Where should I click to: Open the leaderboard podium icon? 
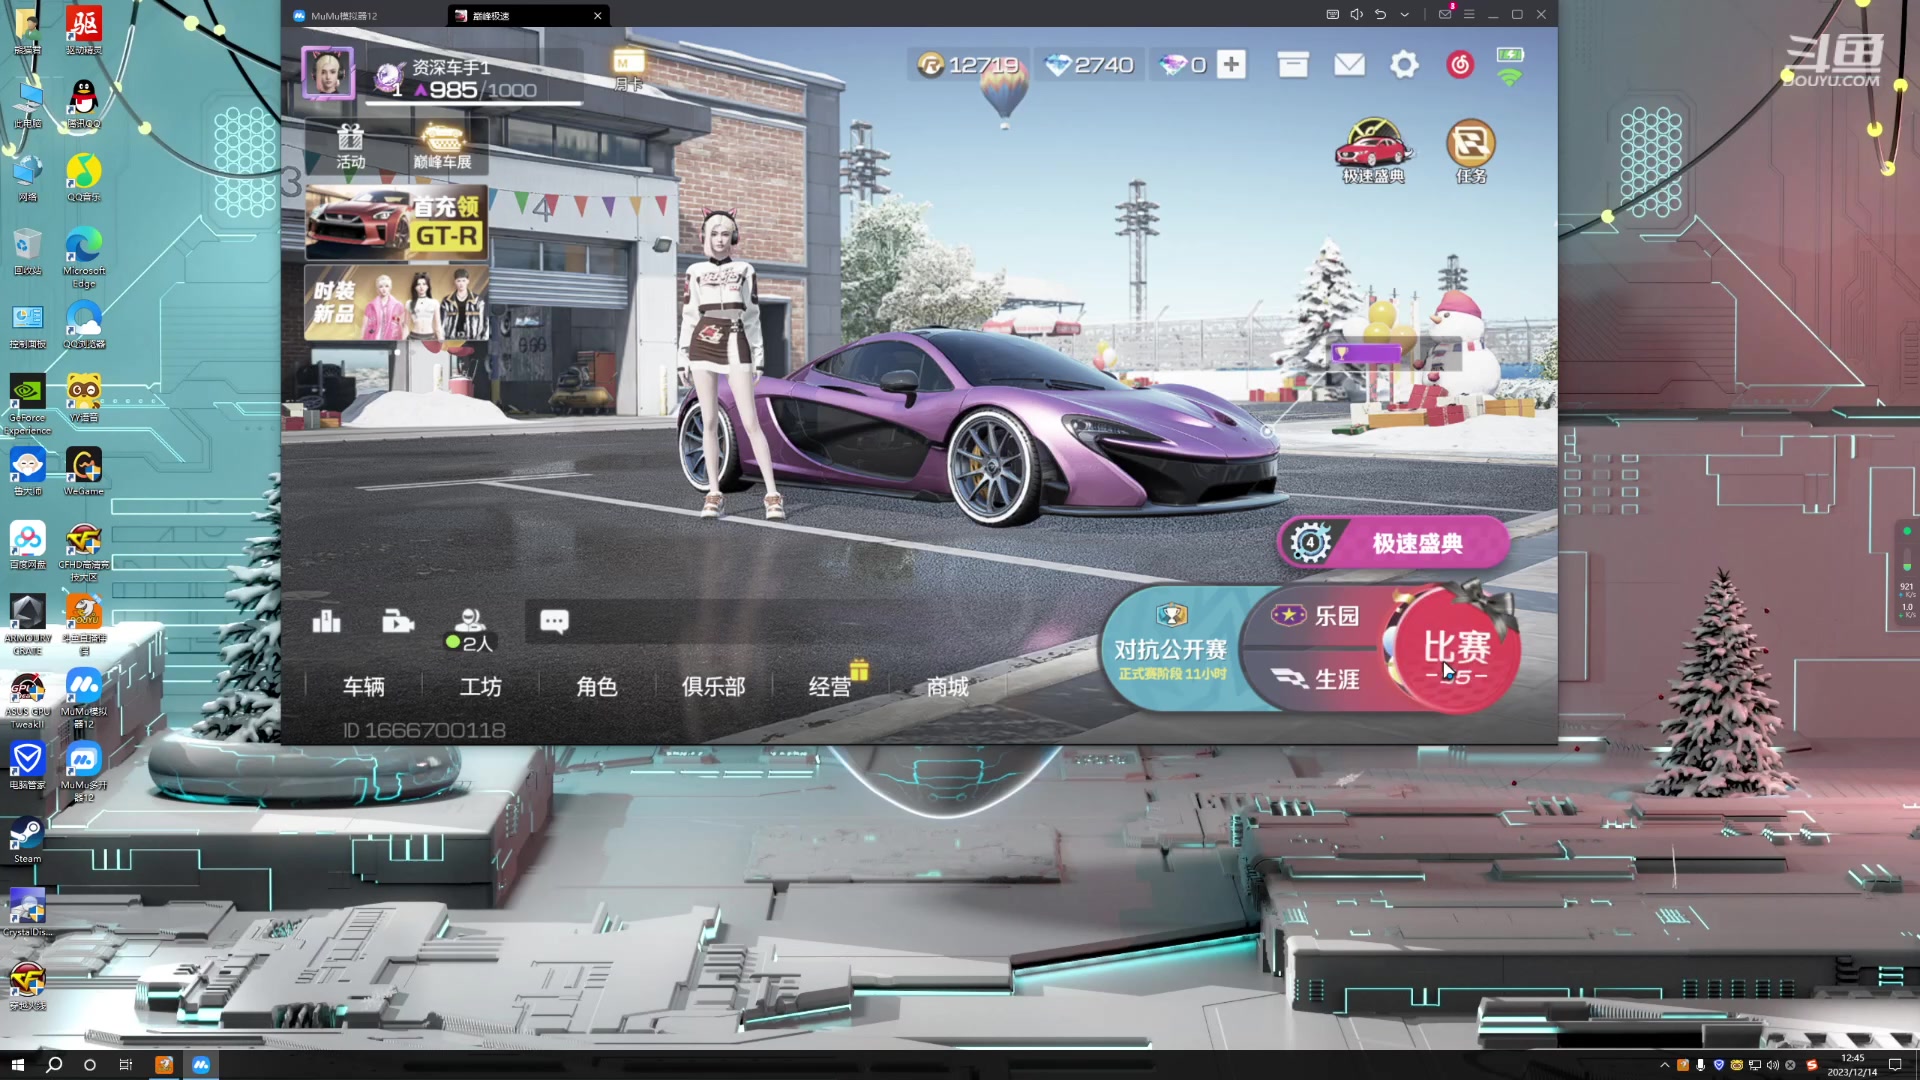click(327, 622)
